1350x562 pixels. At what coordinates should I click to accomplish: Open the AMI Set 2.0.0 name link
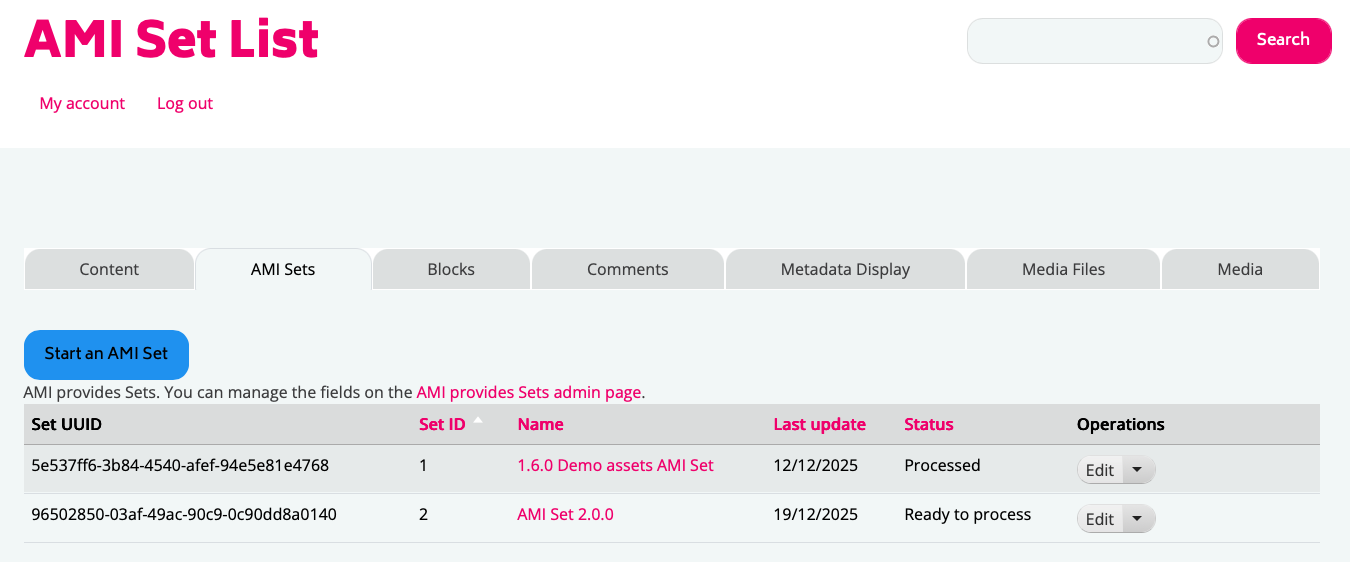565,515
